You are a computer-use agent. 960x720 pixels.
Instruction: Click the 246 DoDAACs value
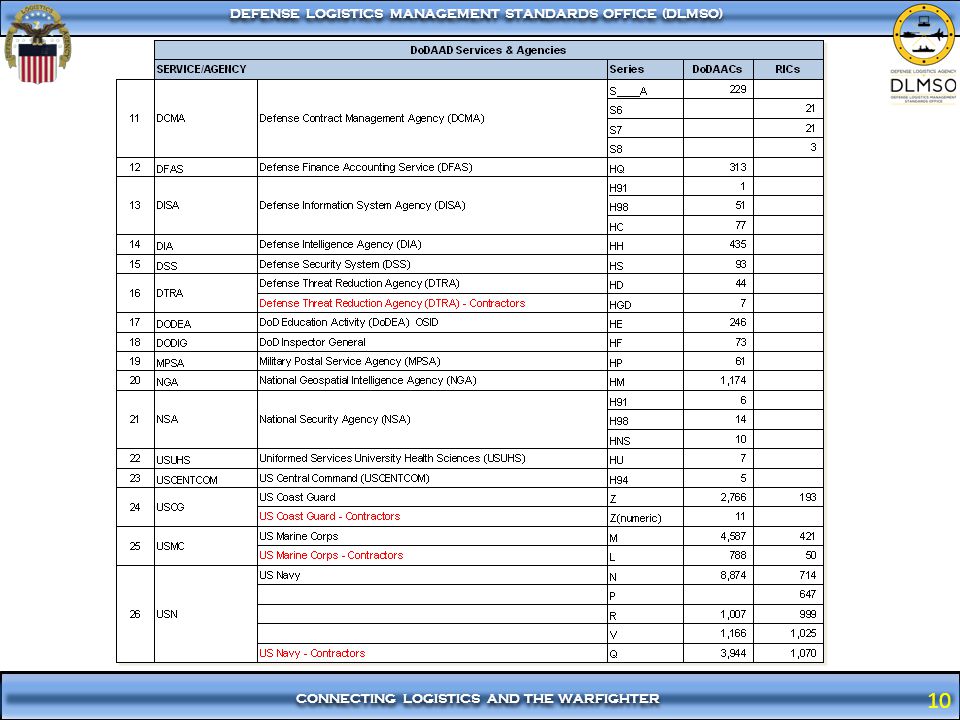point(738,322)
